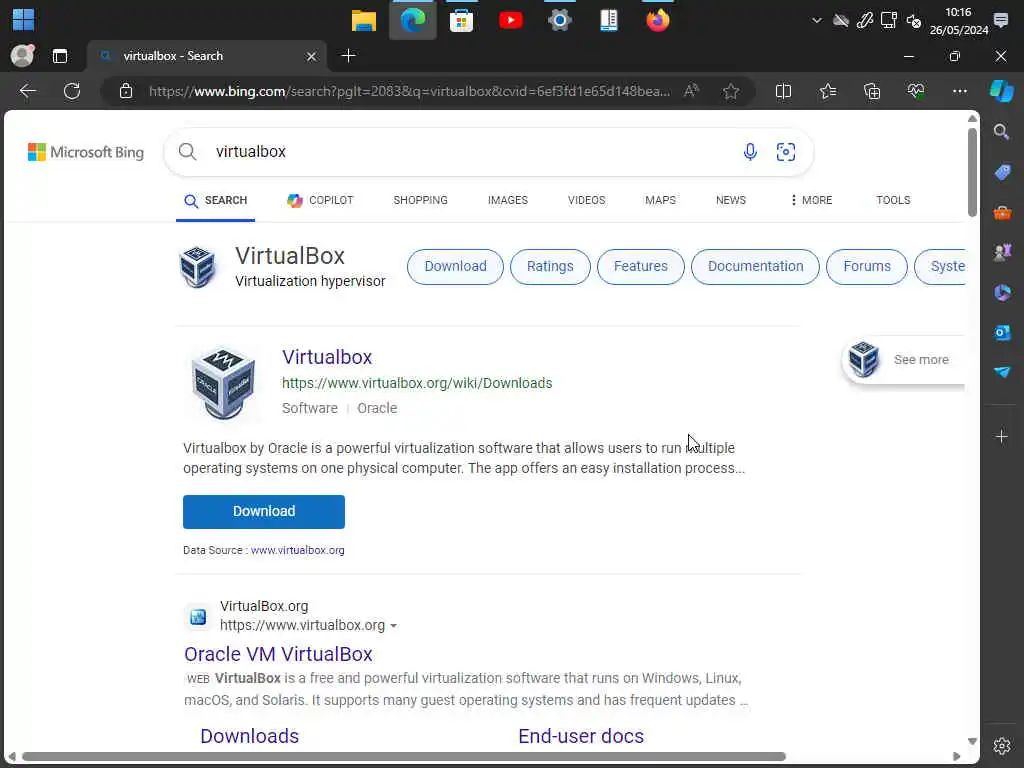Click the Bing search magnifier icon
This screenshot has height=768, width=1024.
pos(187,152)
